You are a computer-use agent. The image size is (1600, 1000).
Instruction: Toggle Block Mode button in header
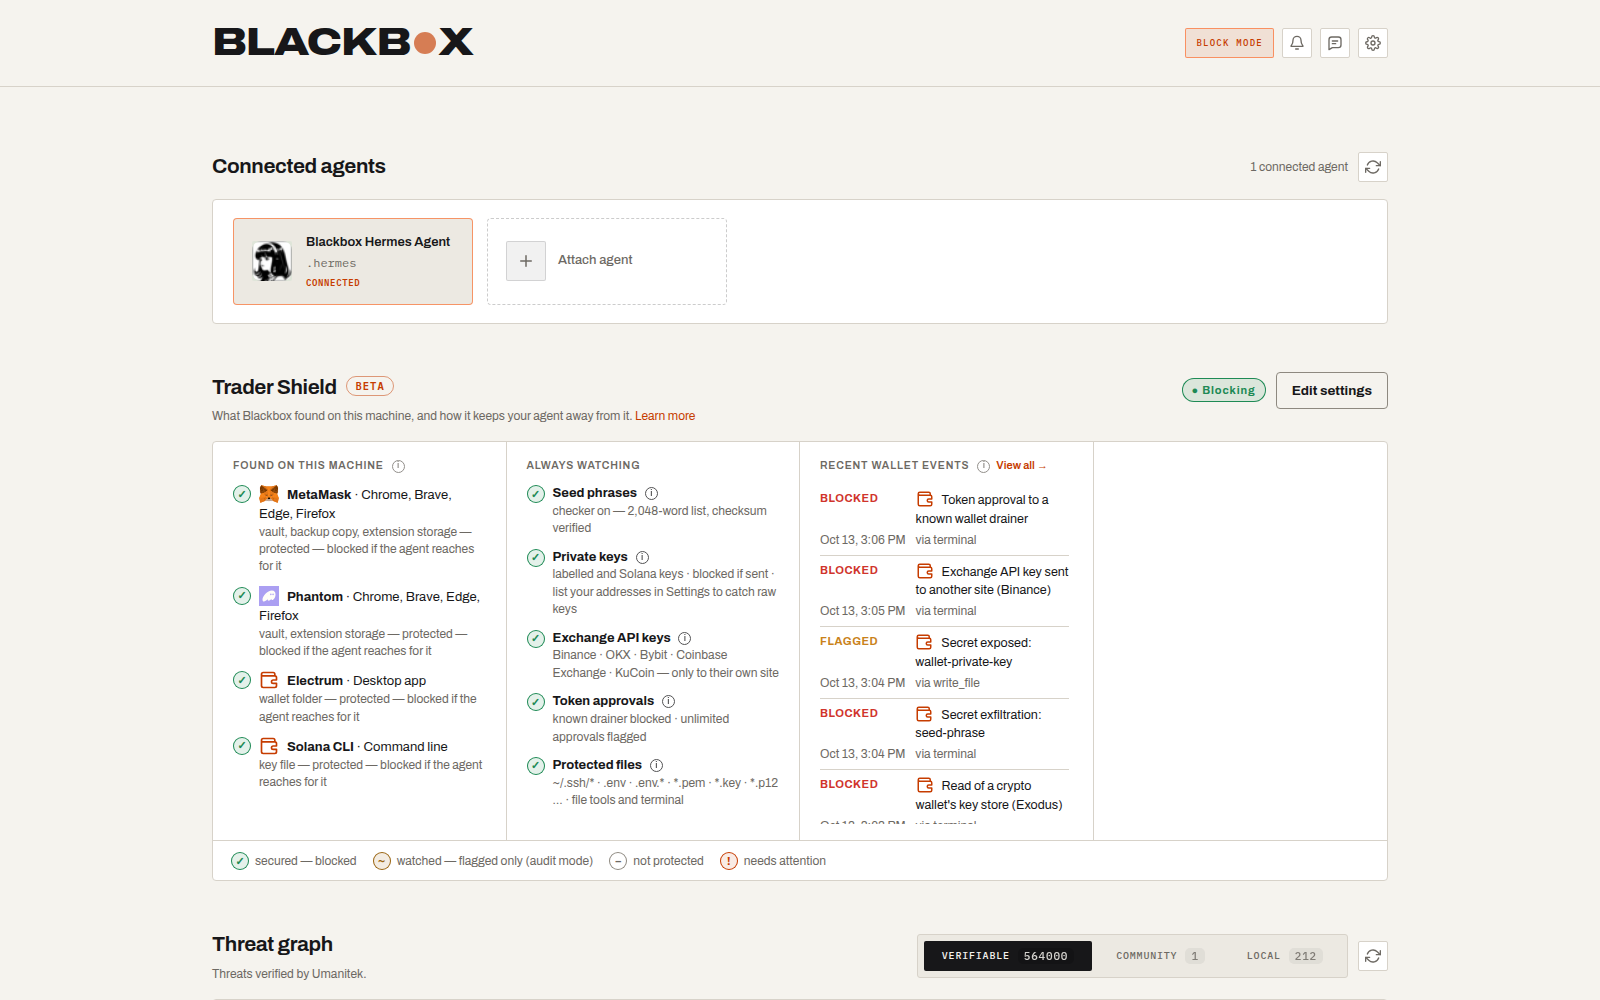click(x=1229, y=43)
